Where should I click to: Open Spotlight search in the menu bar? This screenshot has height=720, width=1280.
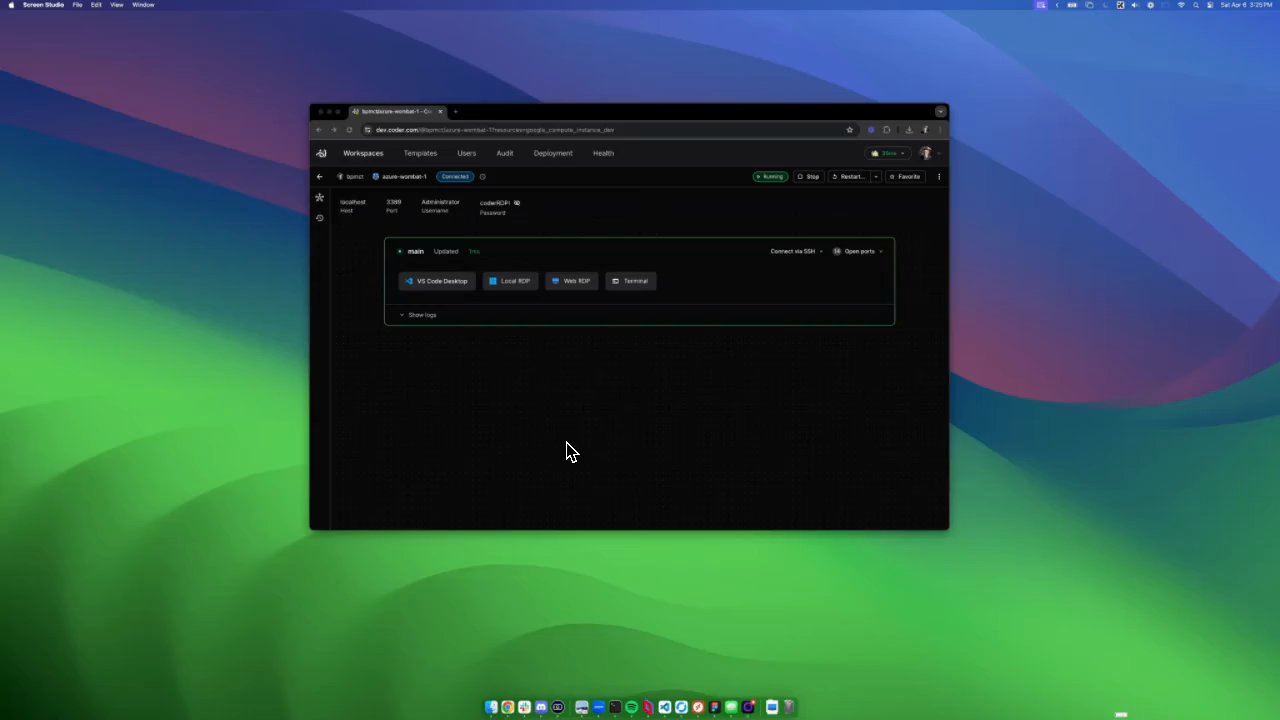click(x=1196, y=5)
